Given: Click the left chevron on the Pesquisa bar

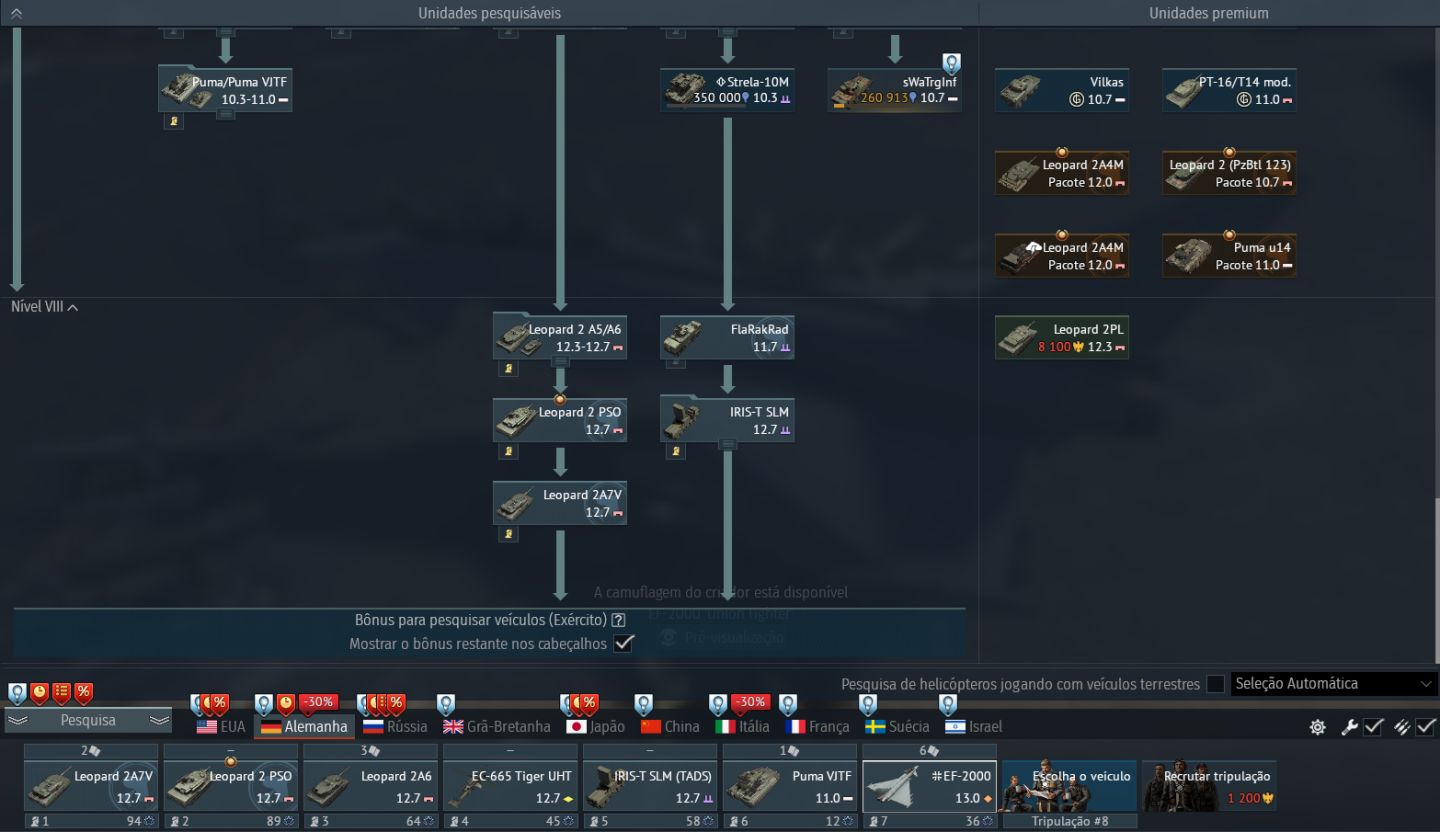Looking at the screenshot, I should click(x=18, y=720).
